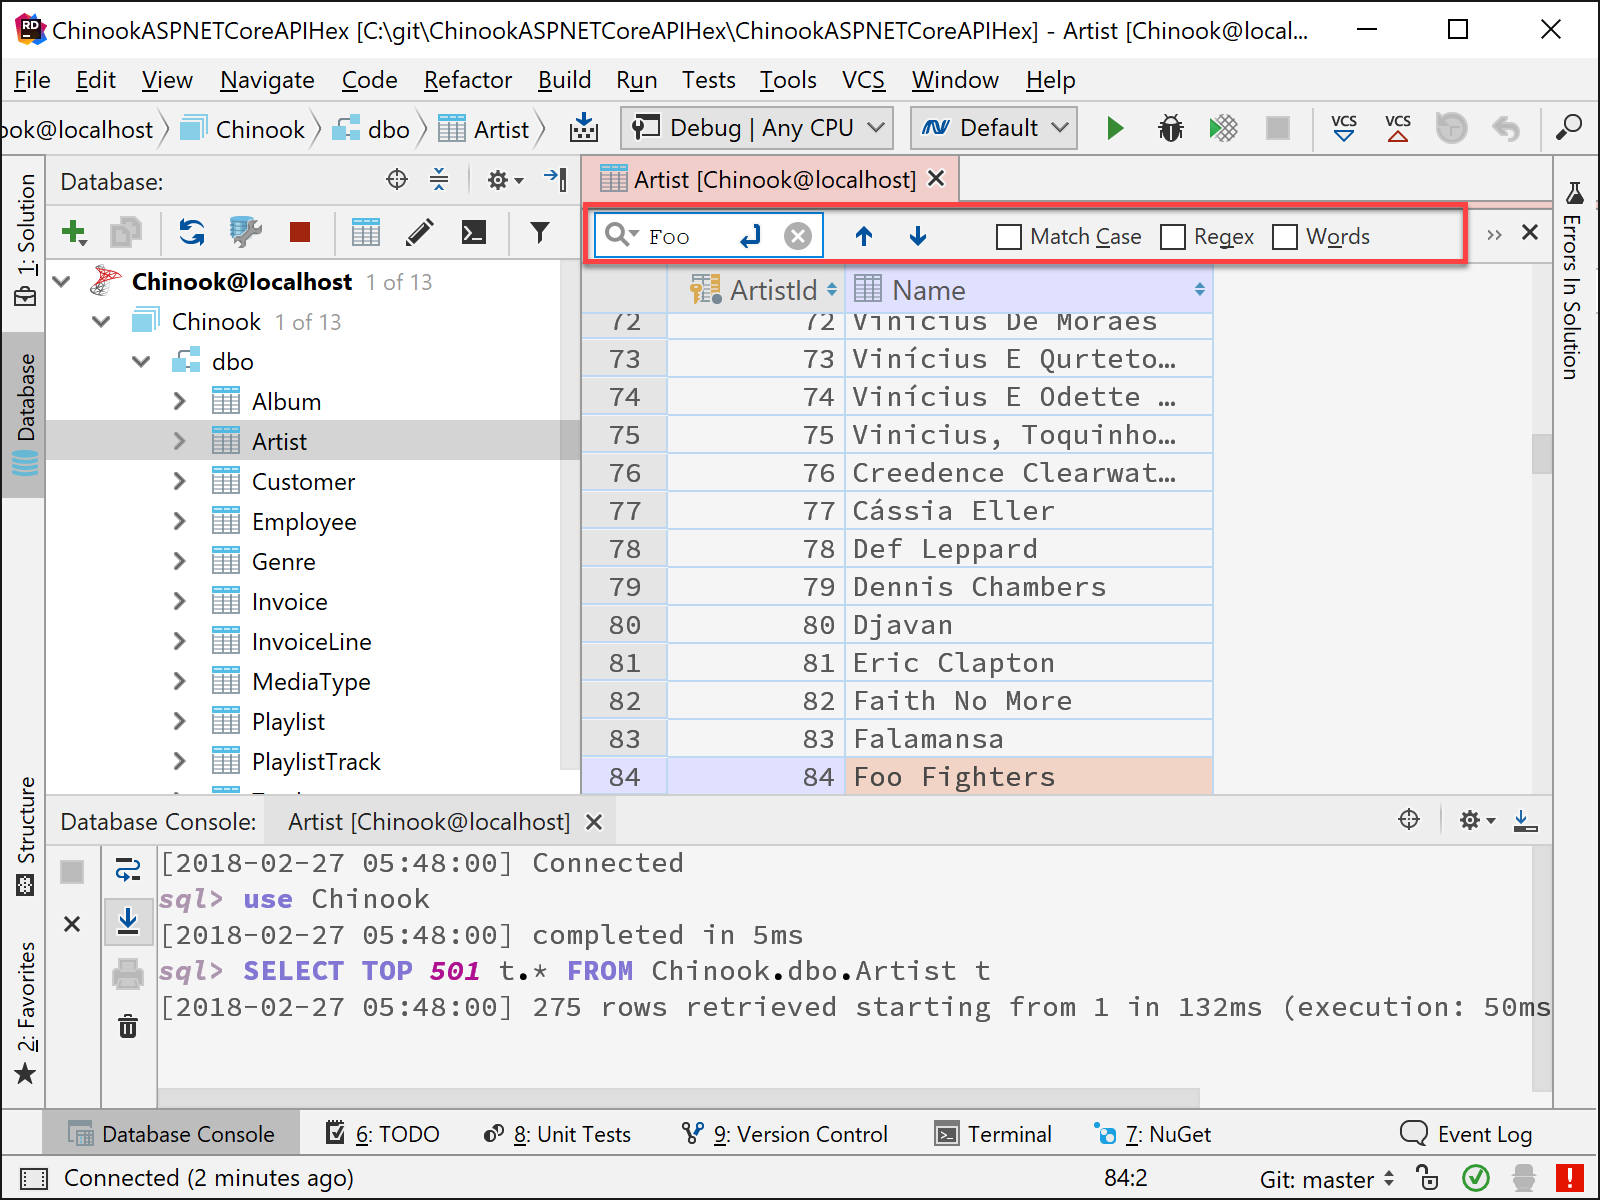Click the scroll from editor target icon
1600x1200 pixels.
tap(397, 180)
